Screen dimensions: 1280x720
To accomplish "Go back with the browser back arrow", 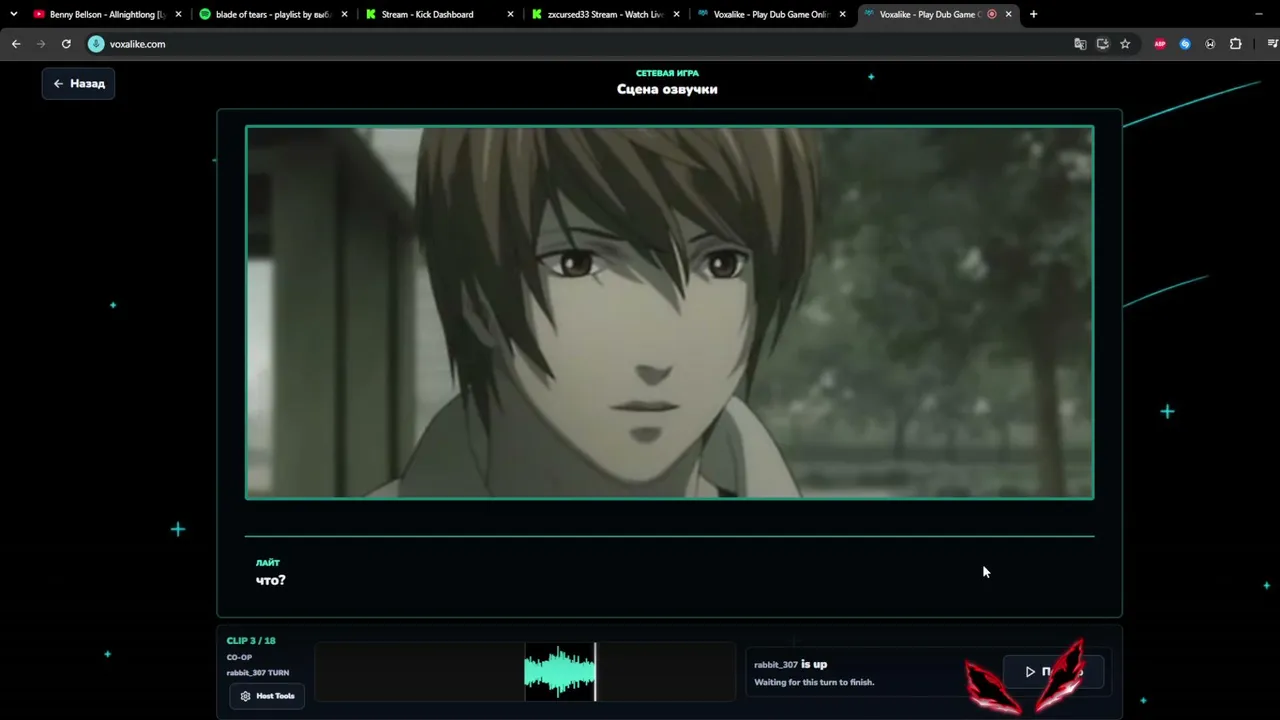I will (16, 44).
